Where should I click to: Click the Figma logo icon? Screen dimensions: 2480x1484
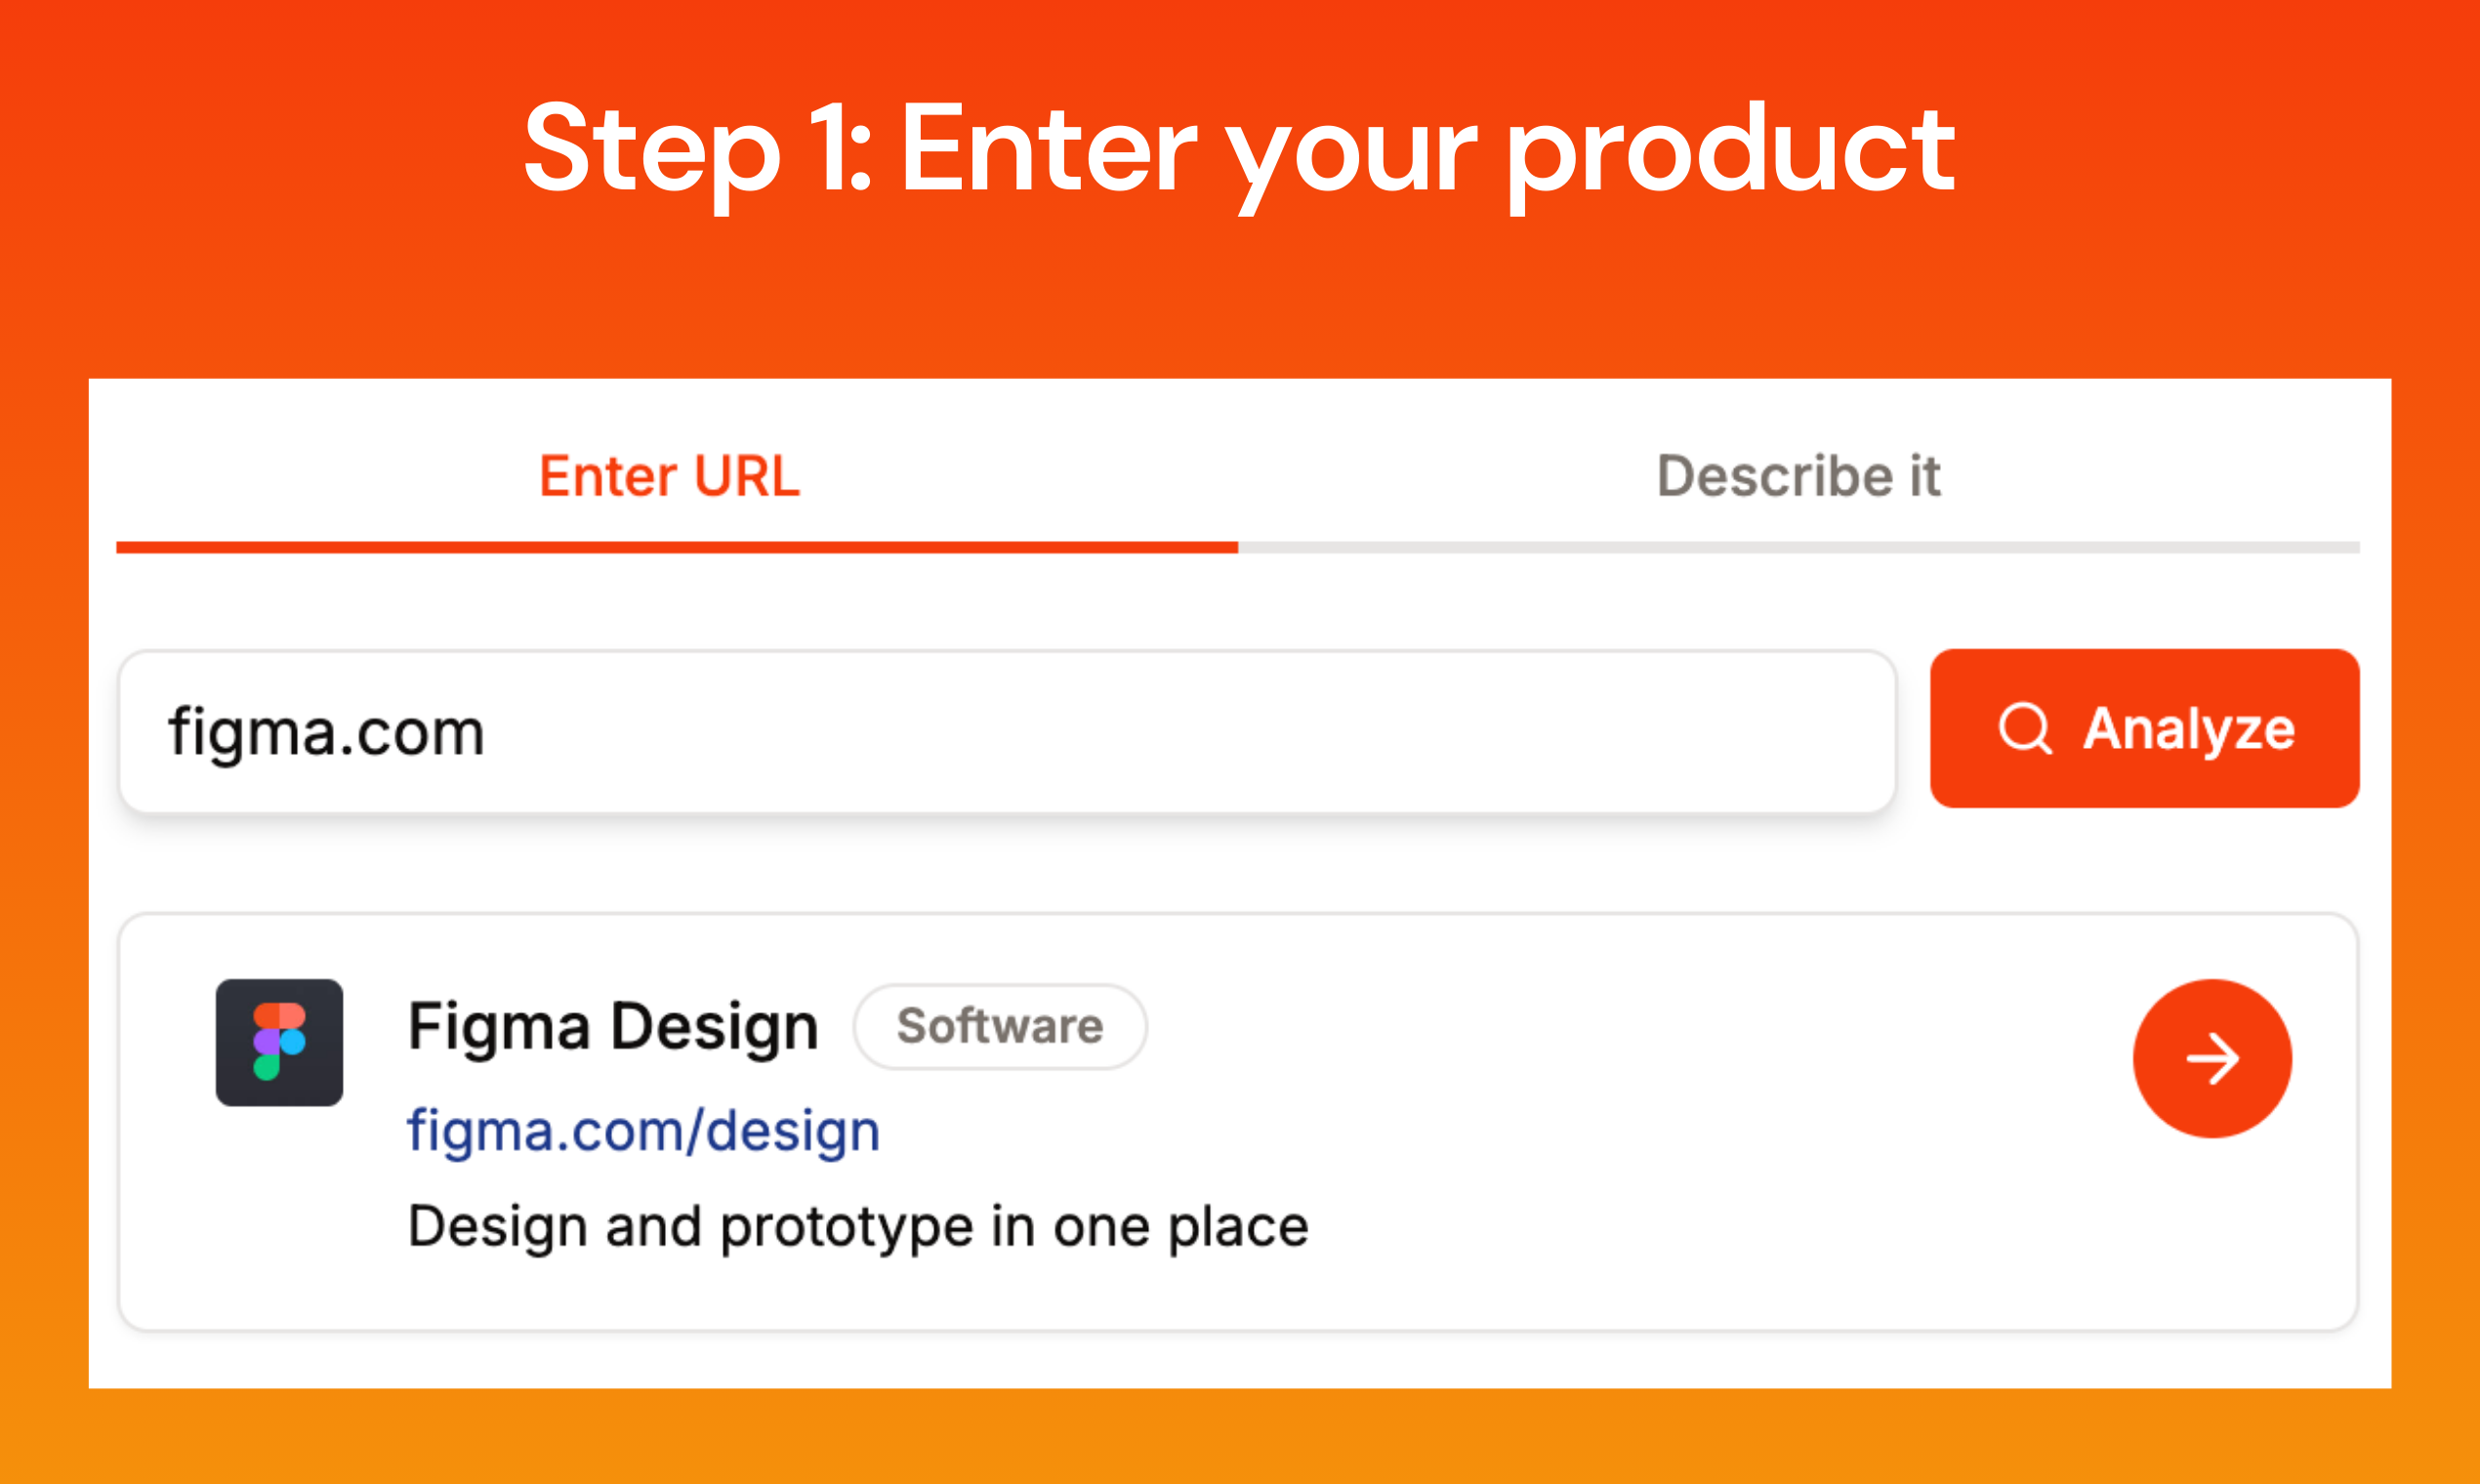click(279, 1042)
